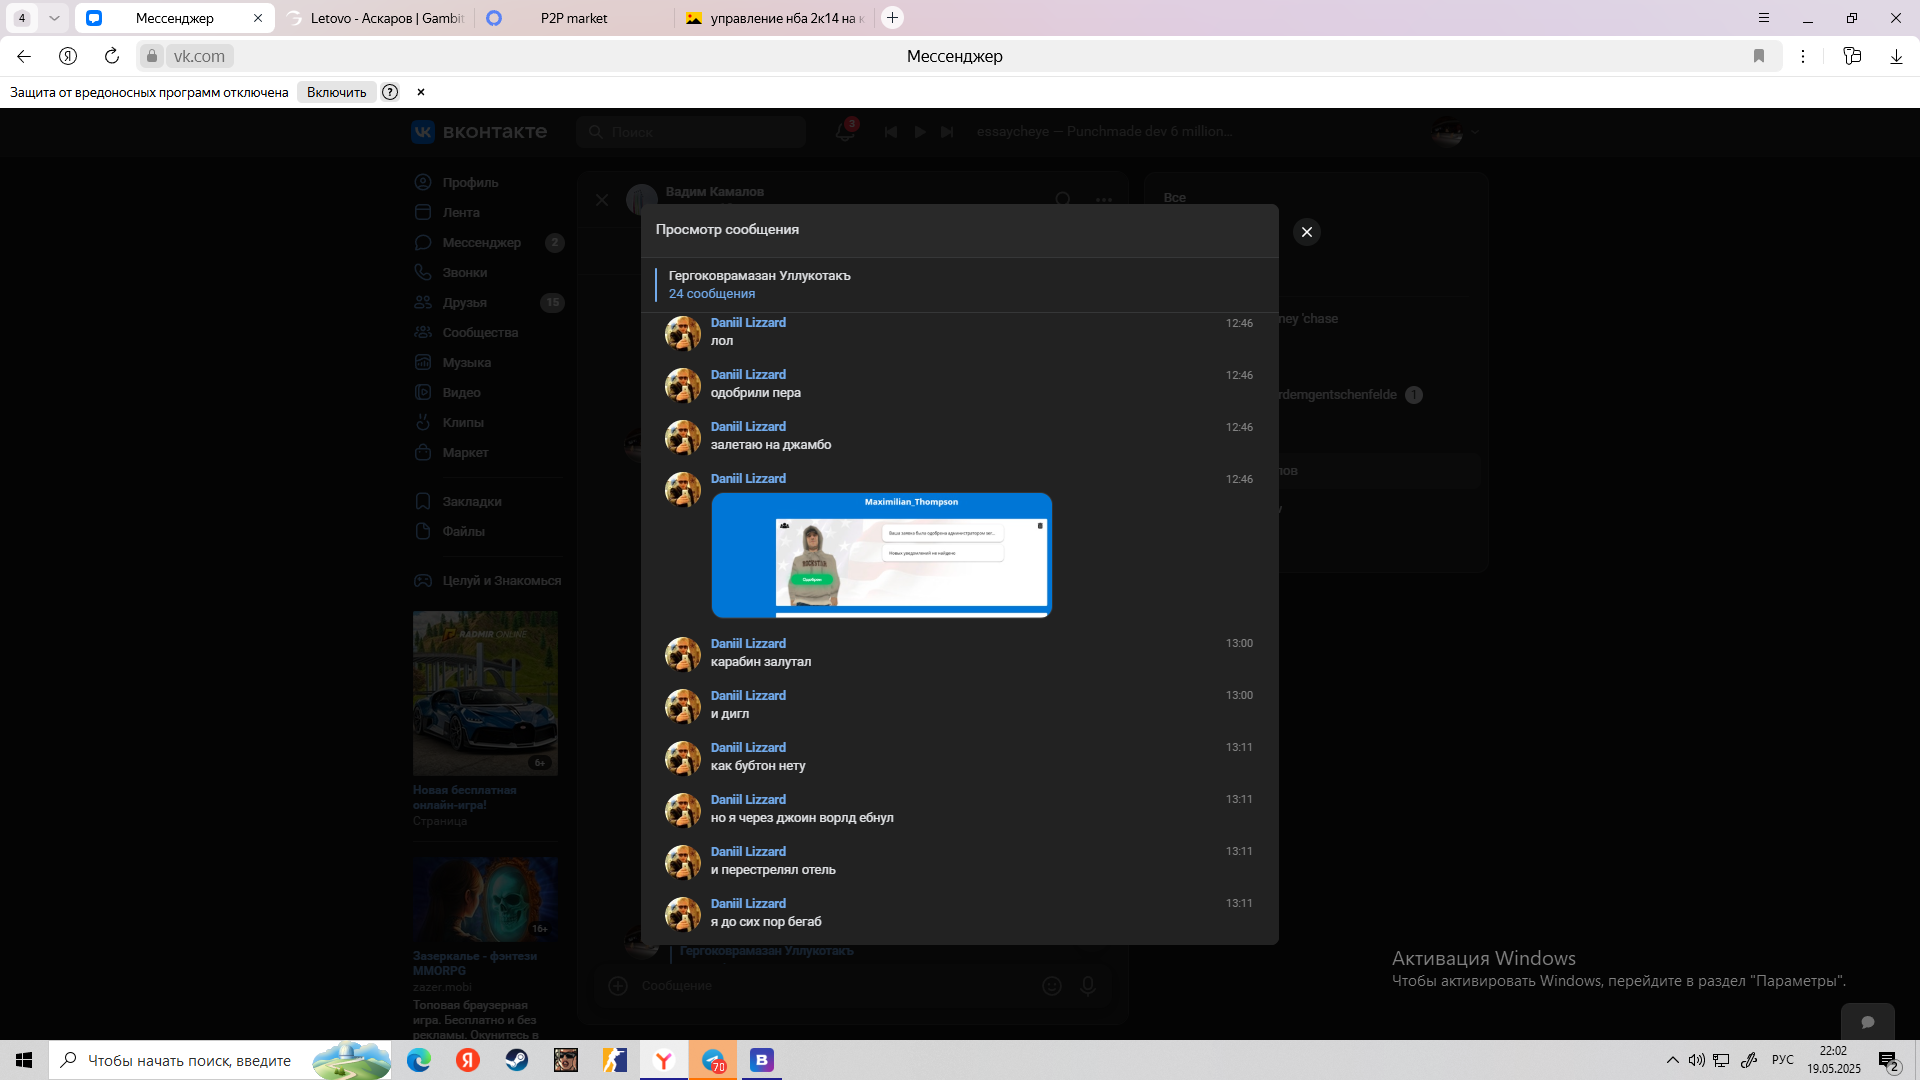
Task: Open the Maximilian_Thompson image attachment
Action: [x=881, y=555]
